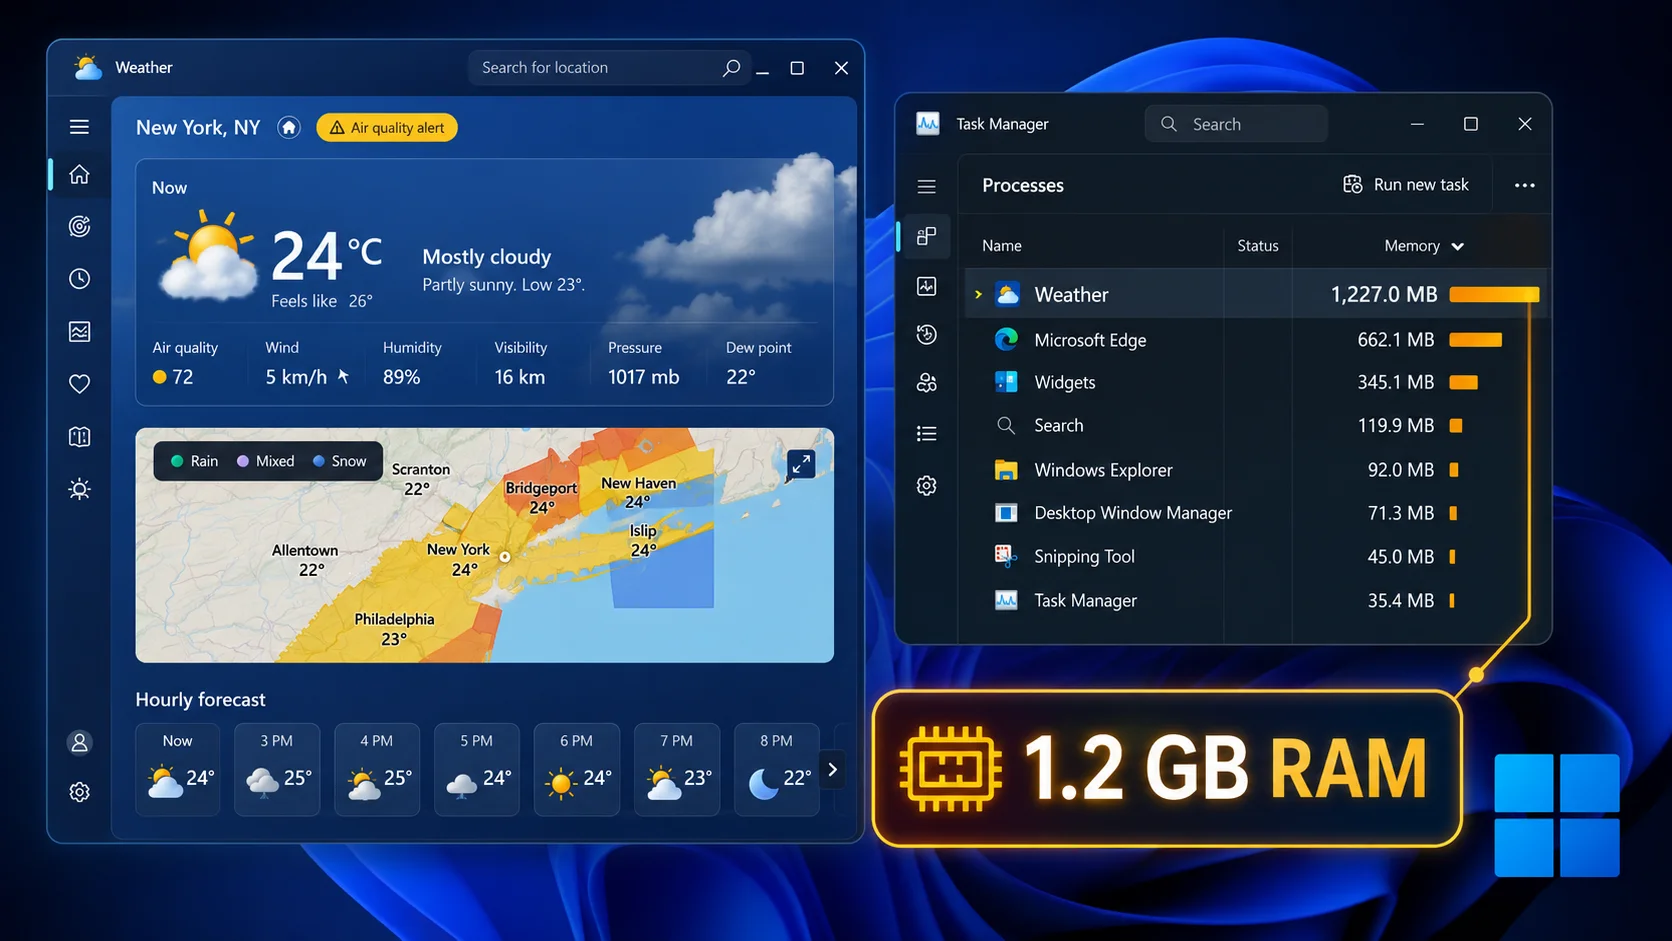Open the sun icon in Weather sidebar
The image size is (1672, 941).
(x=79, y=489)
